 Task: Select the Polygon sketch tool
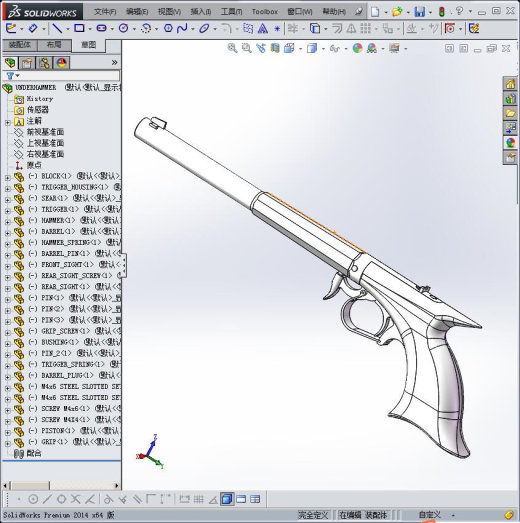[168, 28]
